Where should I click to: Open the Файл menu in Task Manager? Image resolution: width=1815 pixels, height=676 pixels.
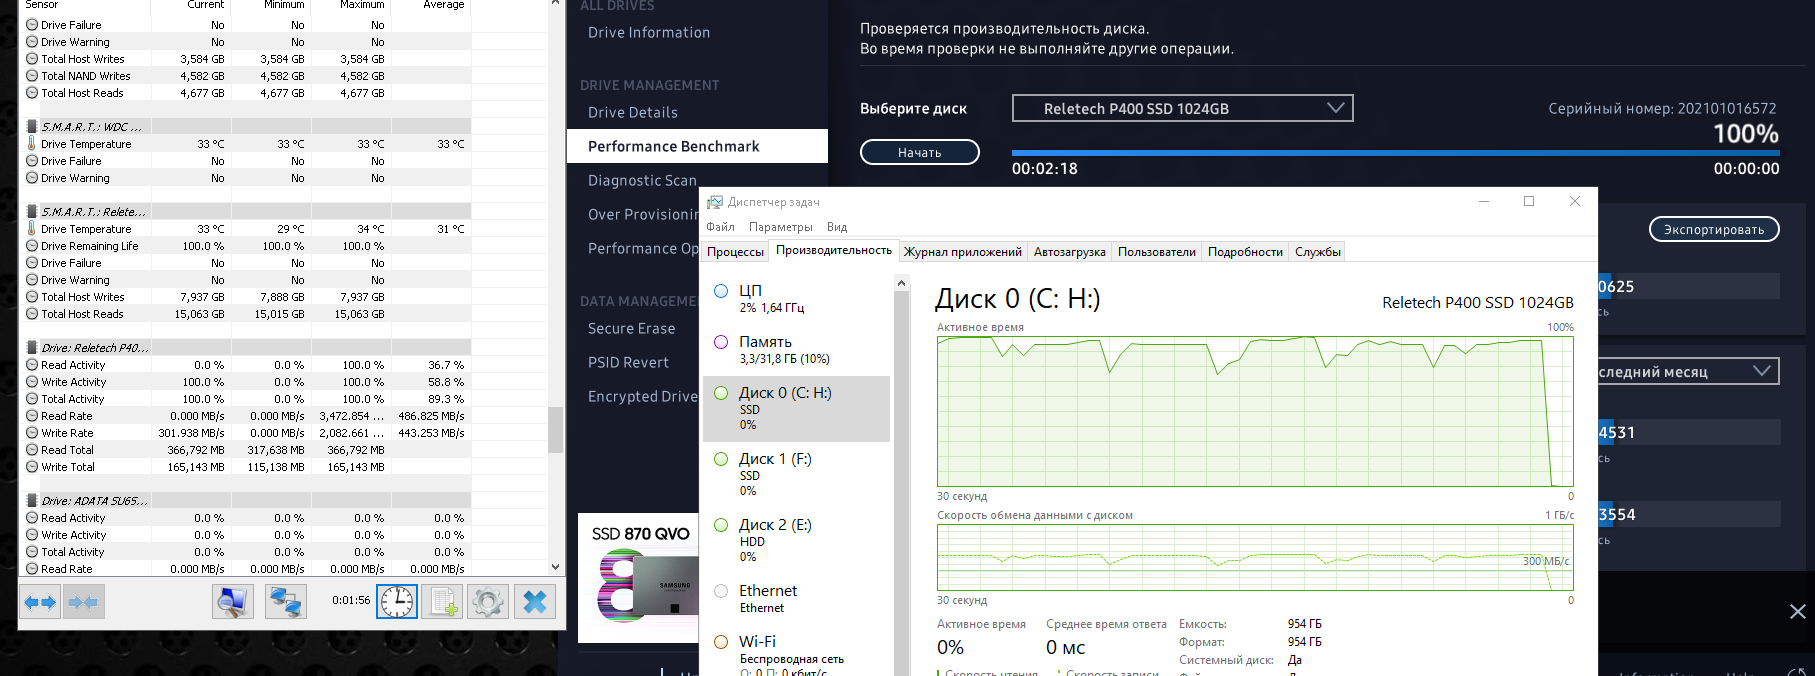pyautogui.click(x=720, y=227)
